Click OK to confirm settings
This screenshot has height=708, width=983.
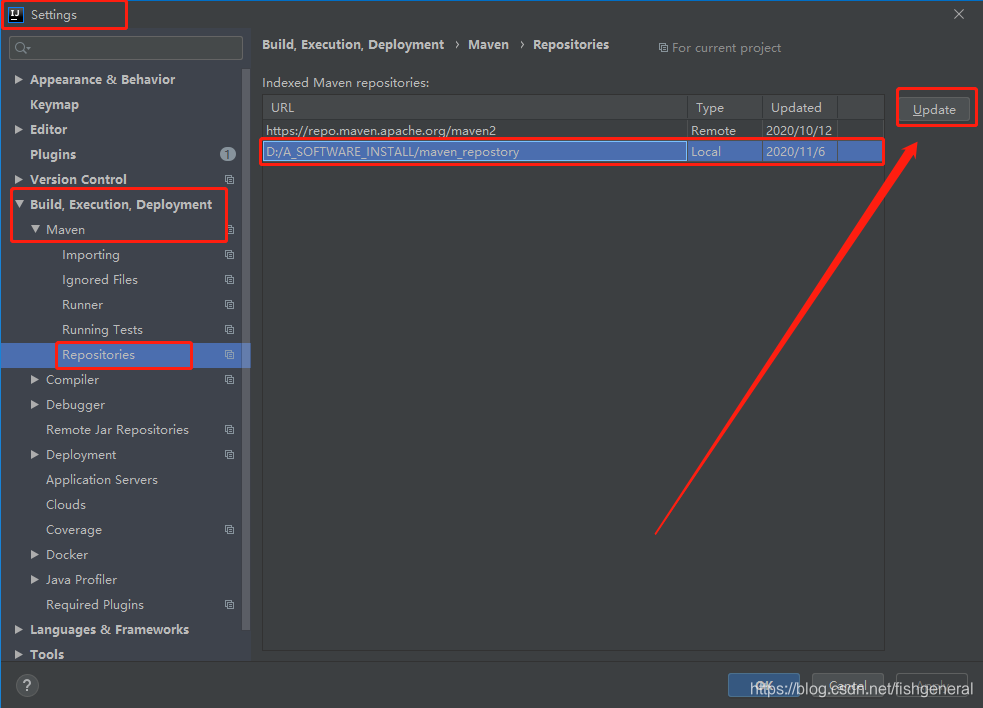pos(764,685)
